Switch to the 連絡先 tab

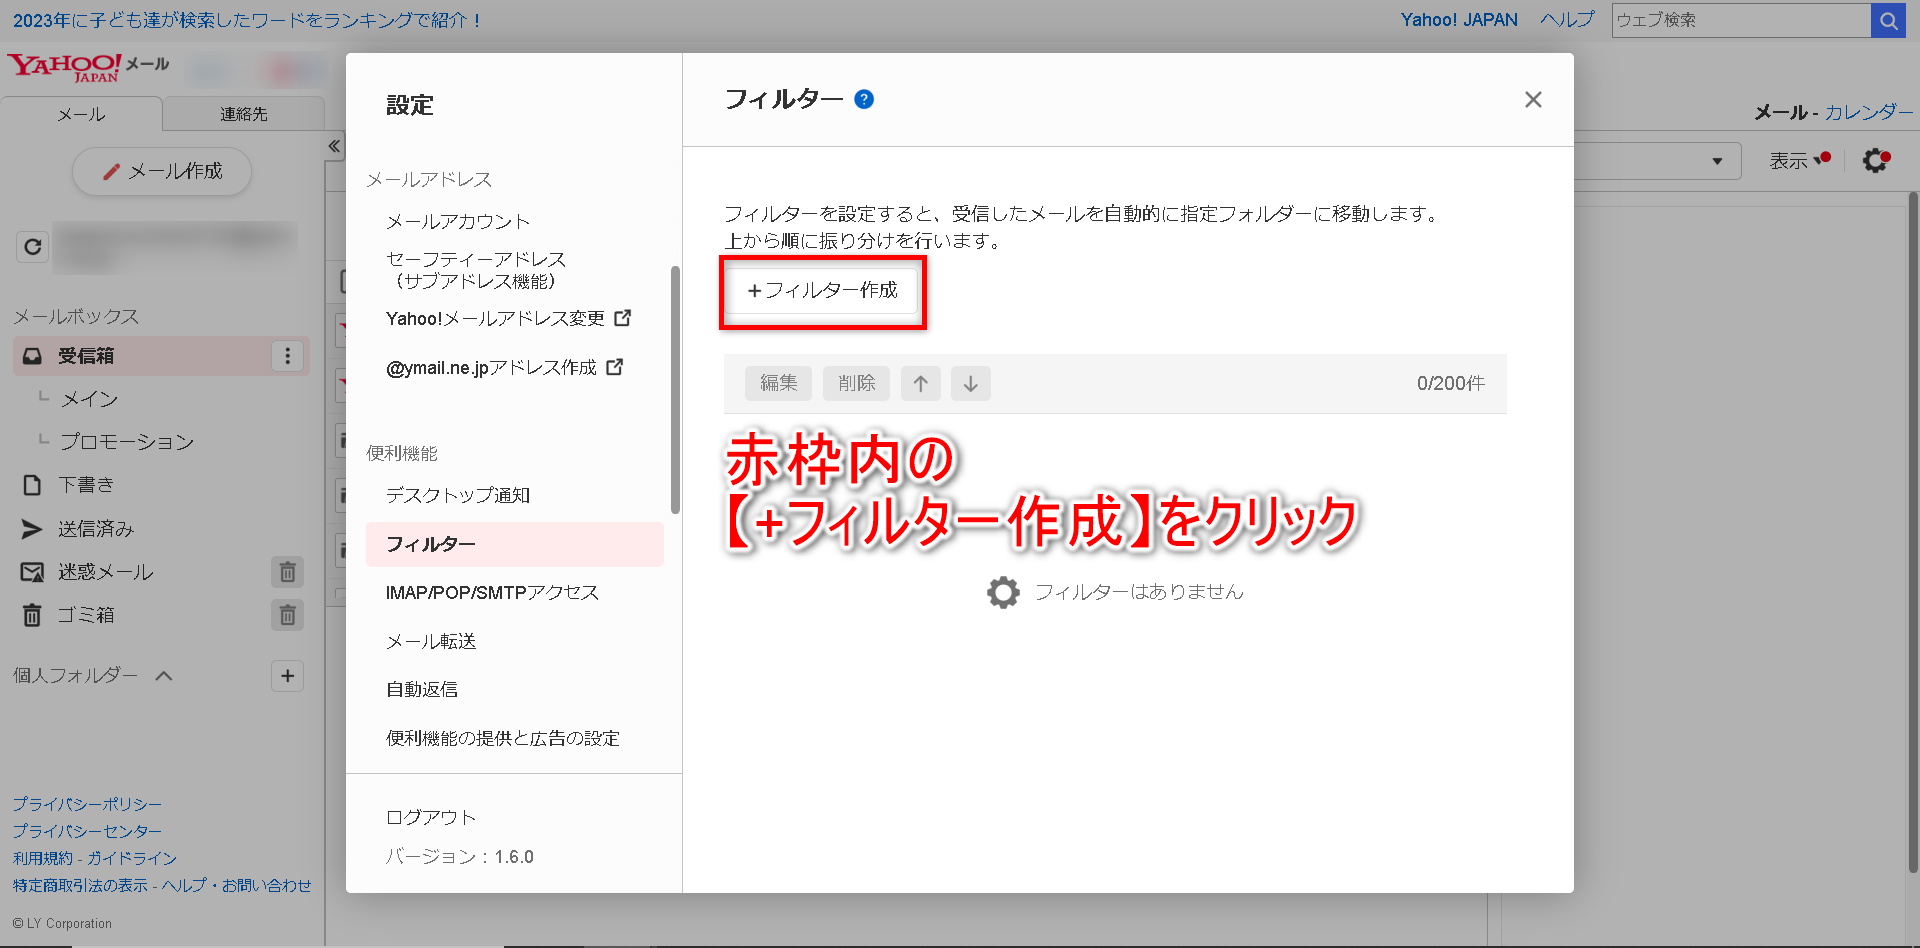coord(243,114)
